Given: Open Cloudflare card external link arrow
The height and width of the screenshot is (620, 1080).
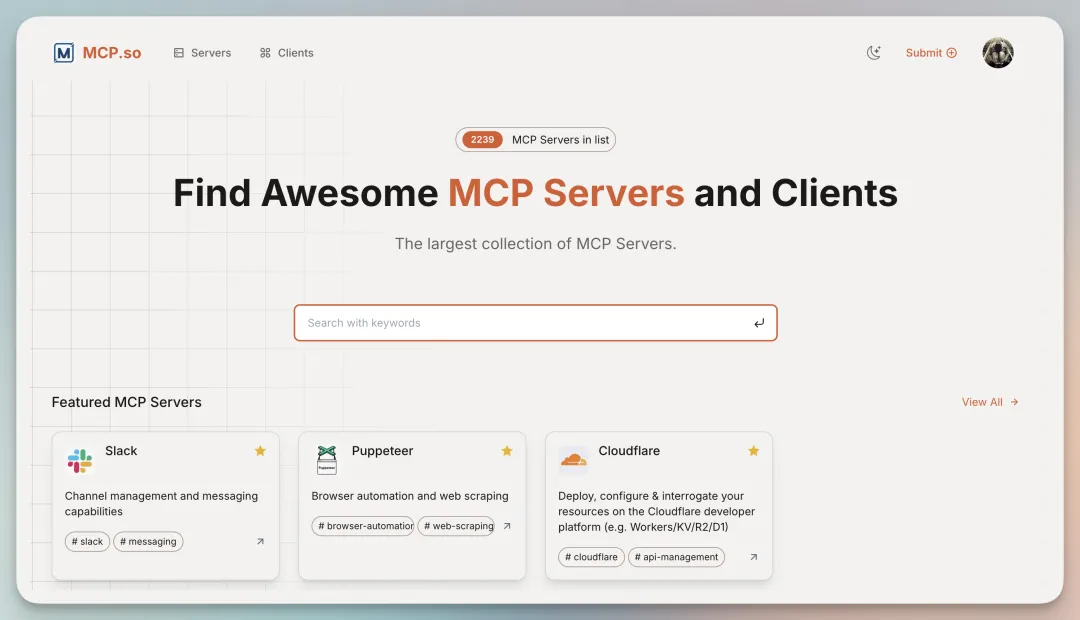Looking at the screenshot, I should tap(754, 557).
